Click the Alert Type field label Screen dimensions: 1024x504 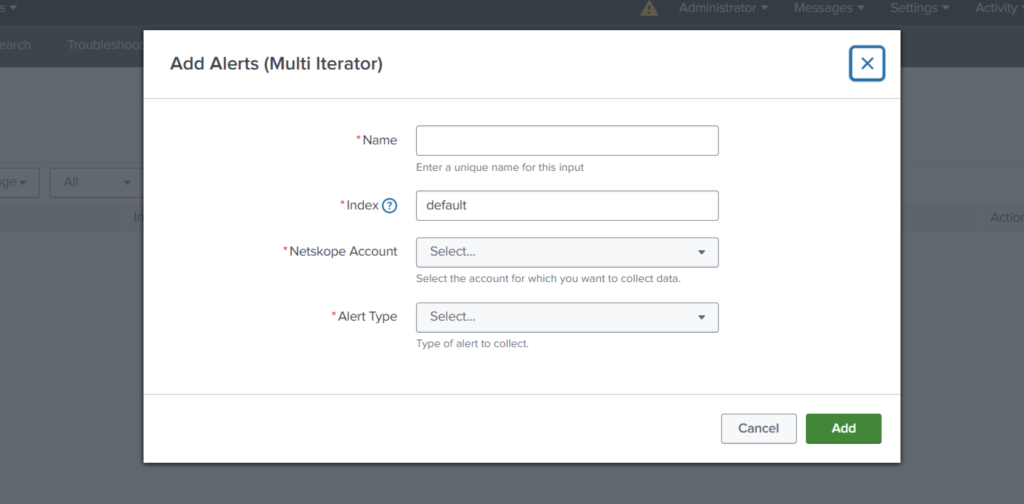(367, 317)
